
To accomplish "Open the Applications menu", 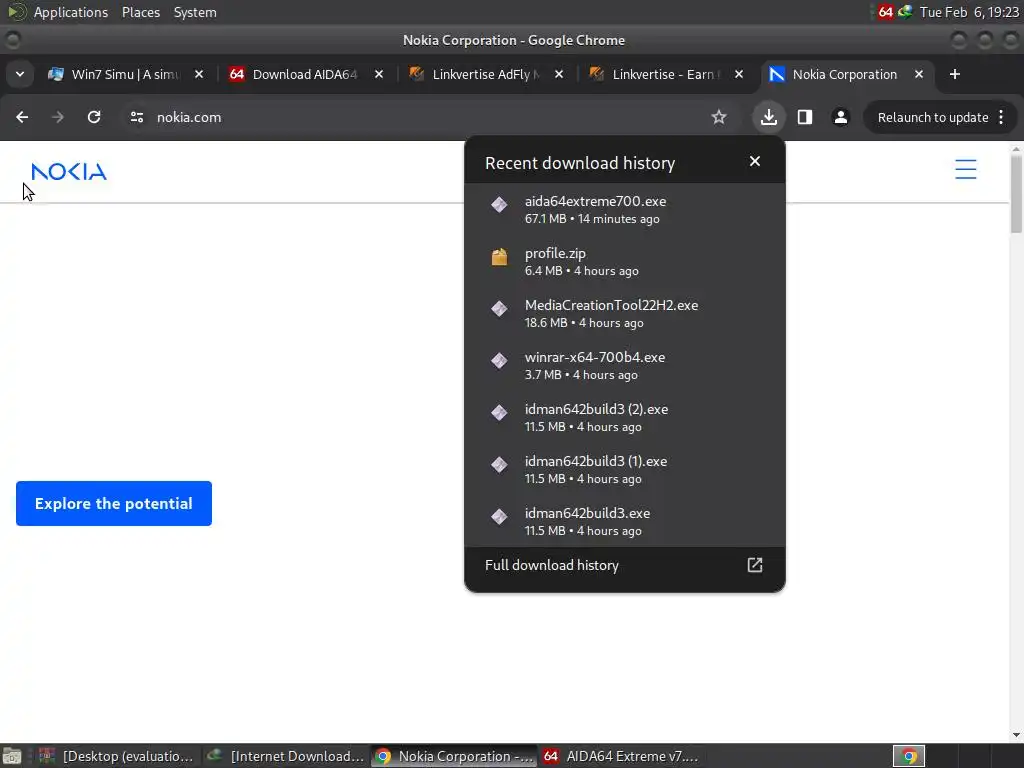I will (71, 12).
